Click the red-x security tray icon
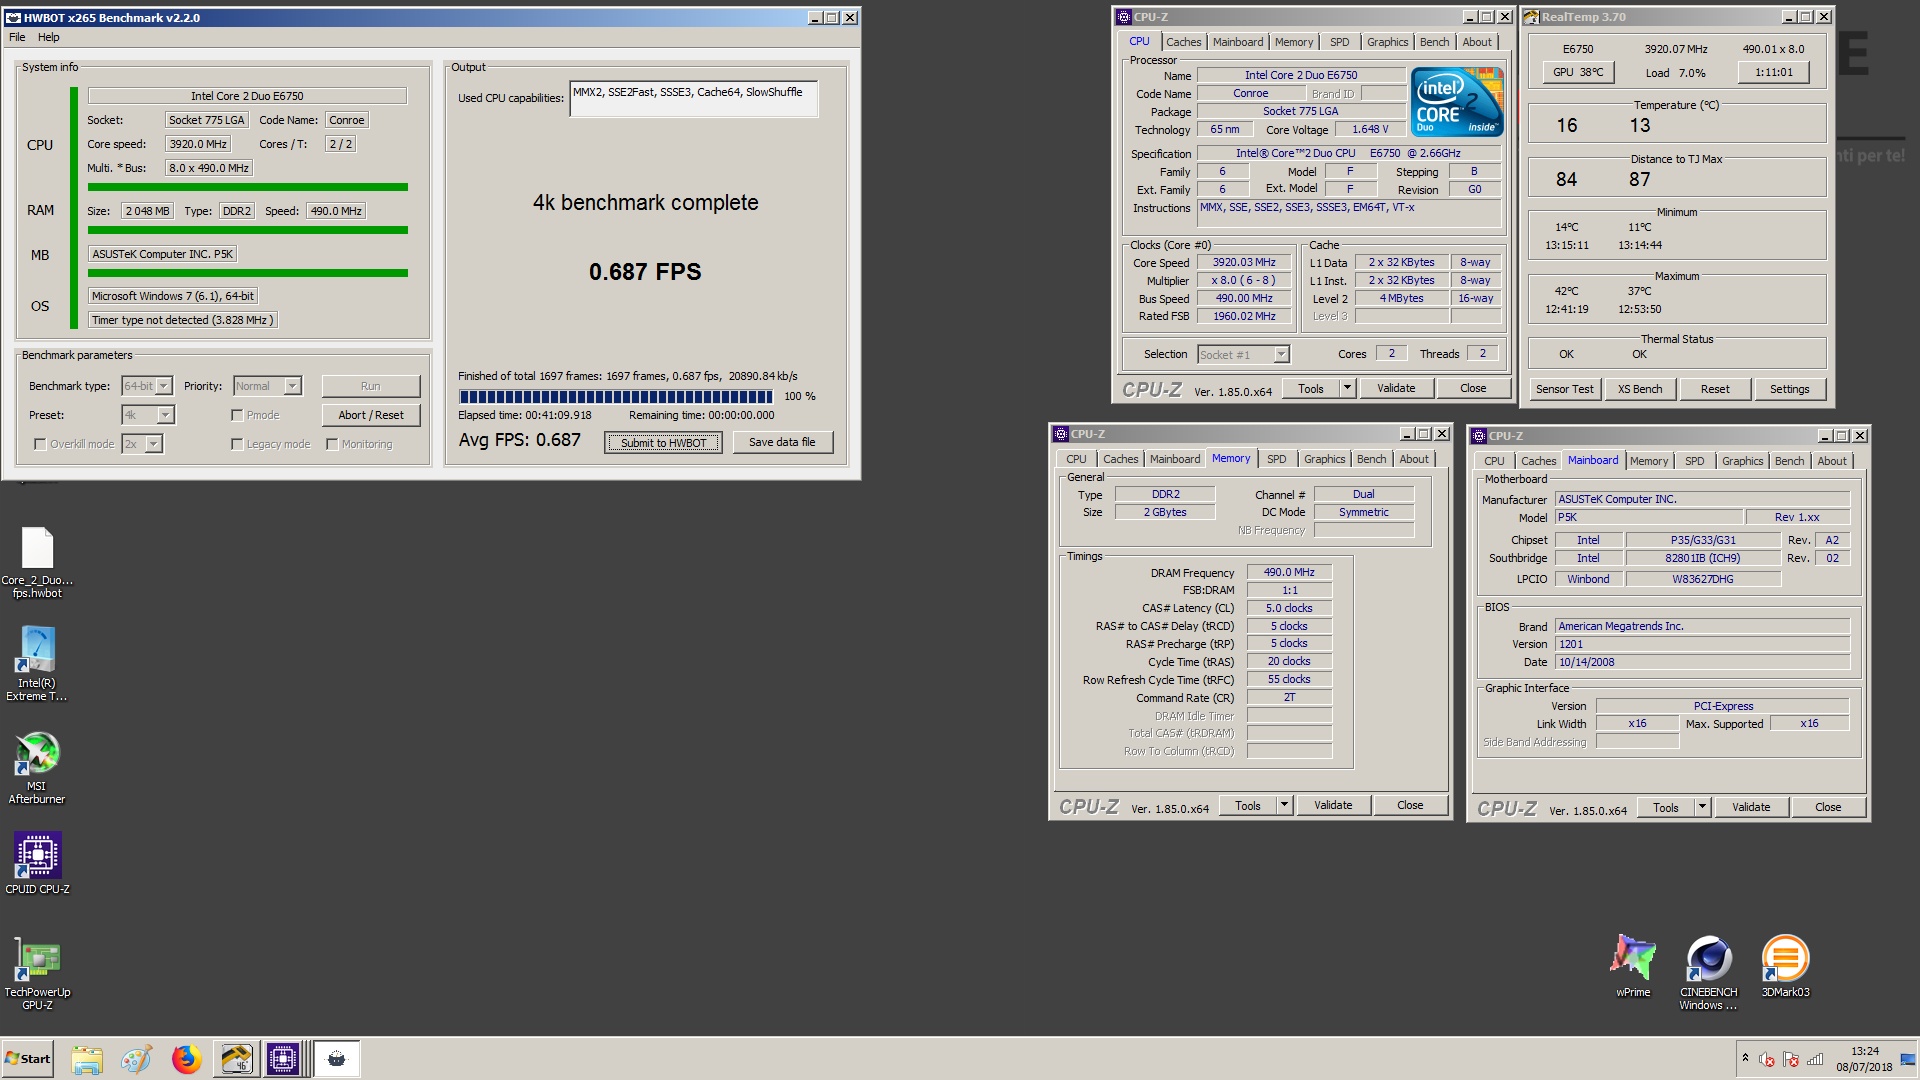The image size is (1920, 1080). [x=1767, y=1059]
